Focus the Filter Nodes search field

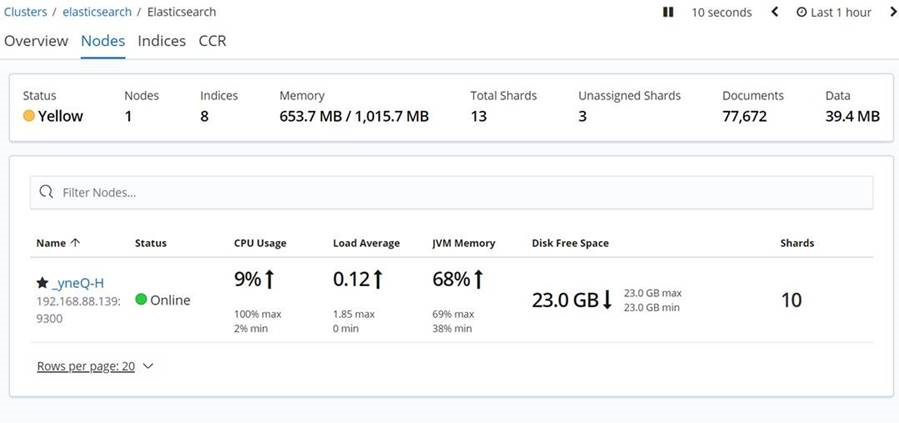point(452,193)
